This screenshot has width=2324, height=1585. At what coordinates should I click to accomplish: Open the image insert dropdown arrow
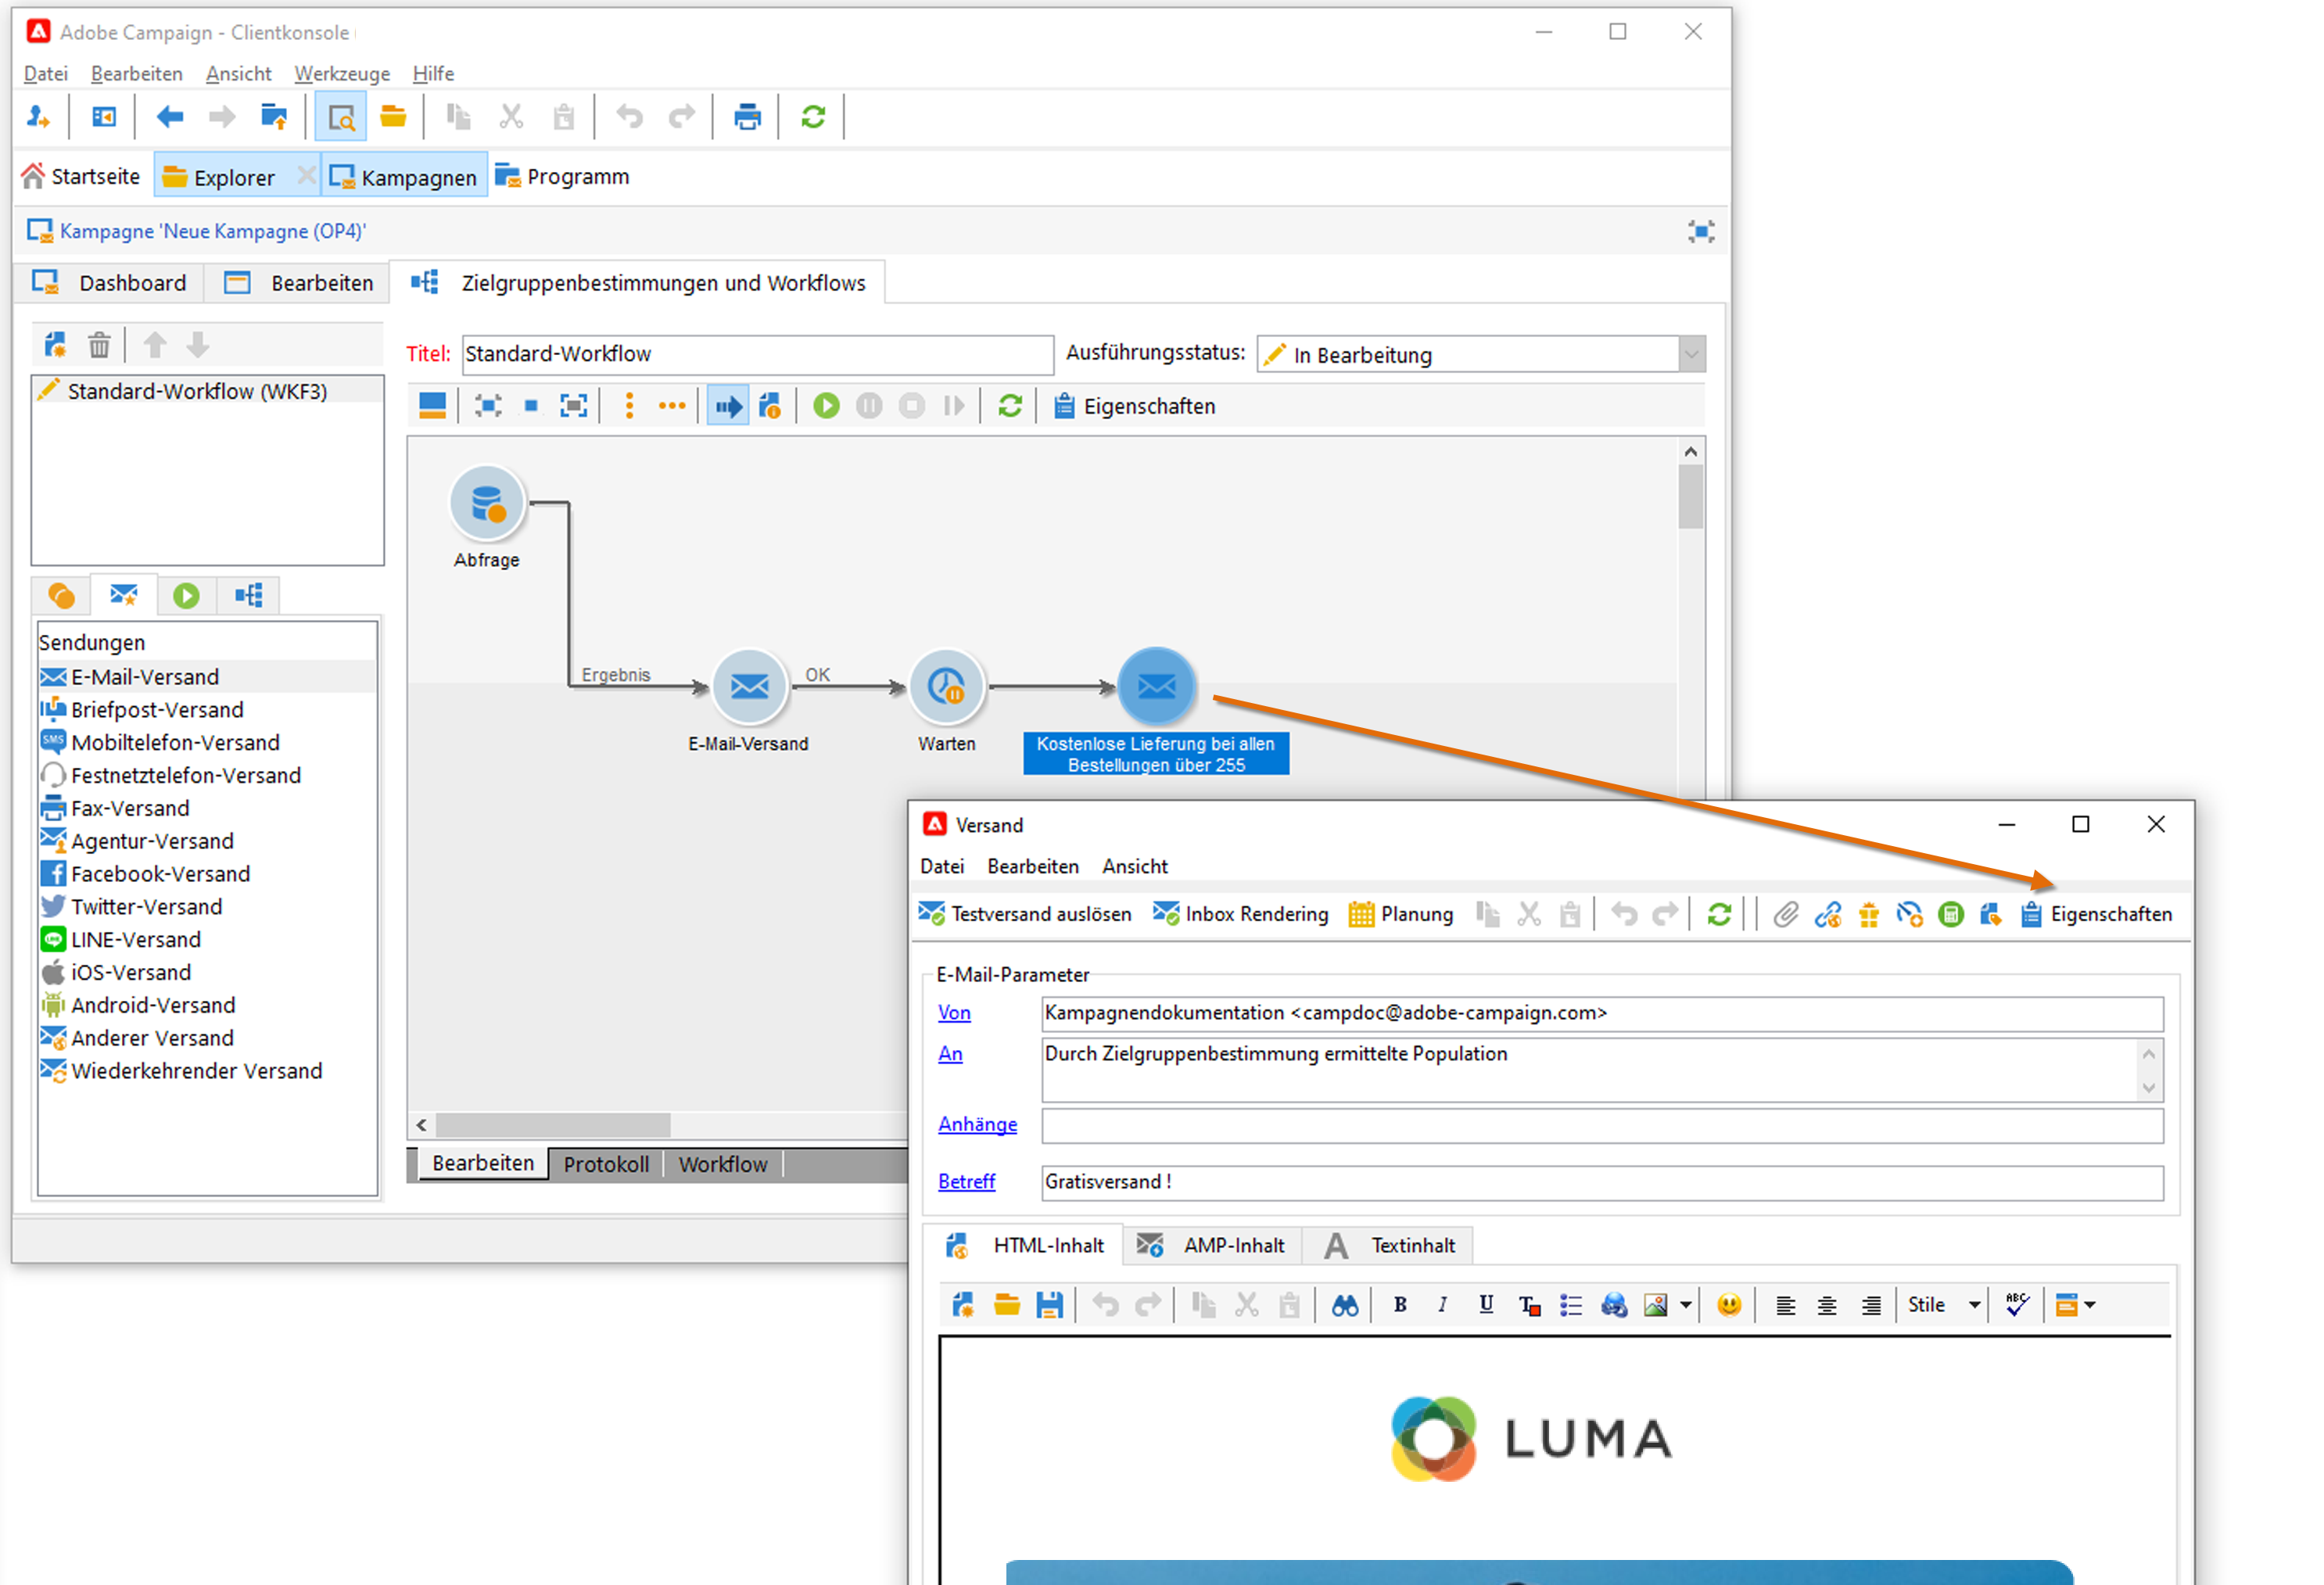[x=1686, y=1305]
